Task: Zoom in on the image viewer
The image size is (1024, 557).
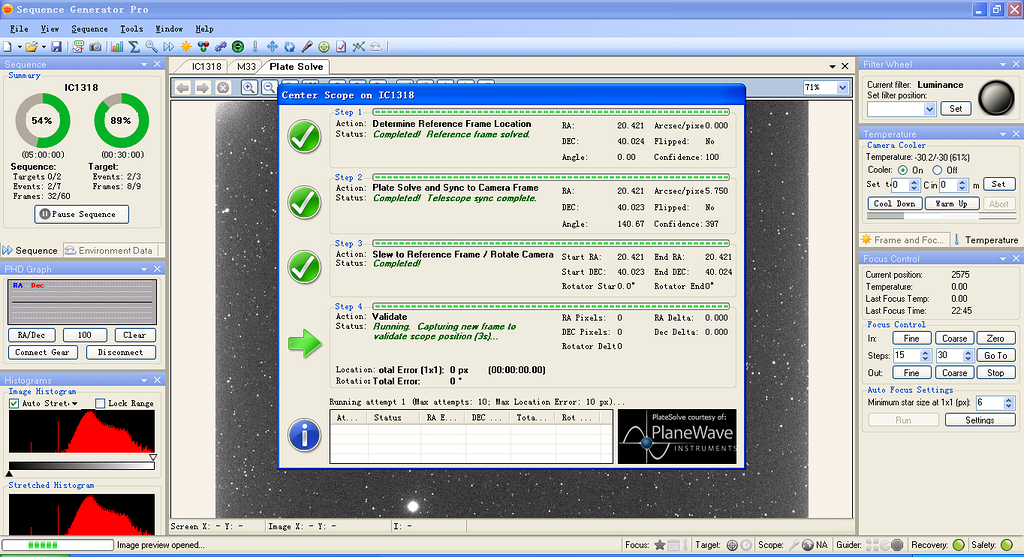Action: 249,88
